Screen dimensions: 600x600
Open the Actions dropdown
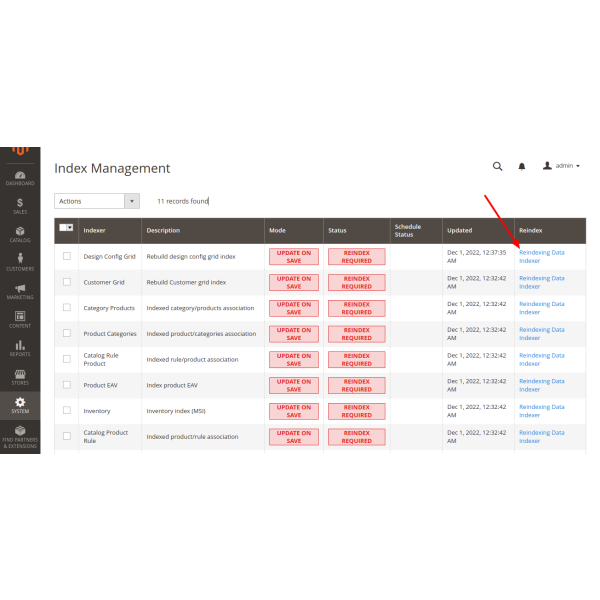click(96, 201)
